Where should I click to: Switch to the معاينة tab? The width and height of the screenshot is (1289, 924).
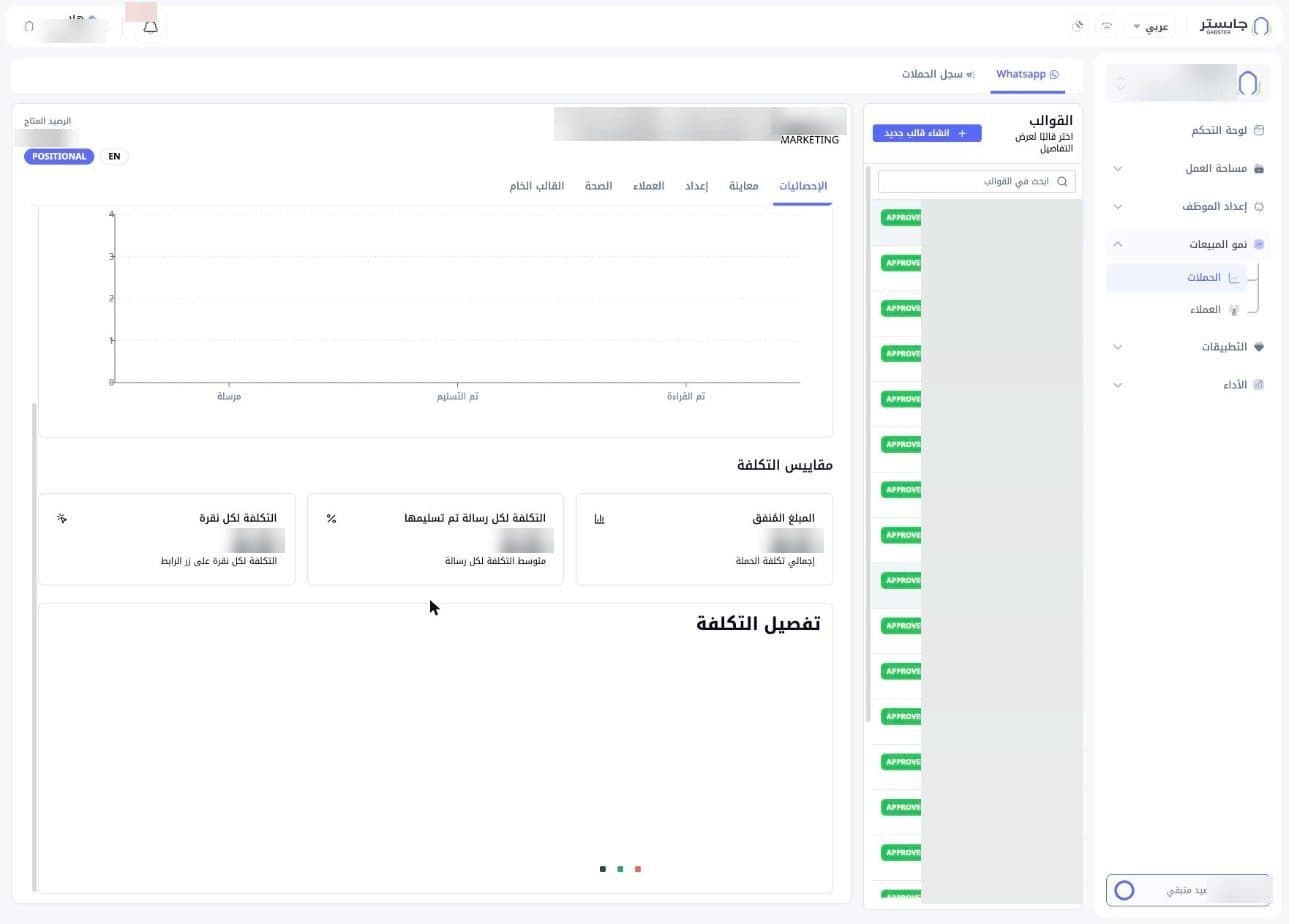click(743, 186)
